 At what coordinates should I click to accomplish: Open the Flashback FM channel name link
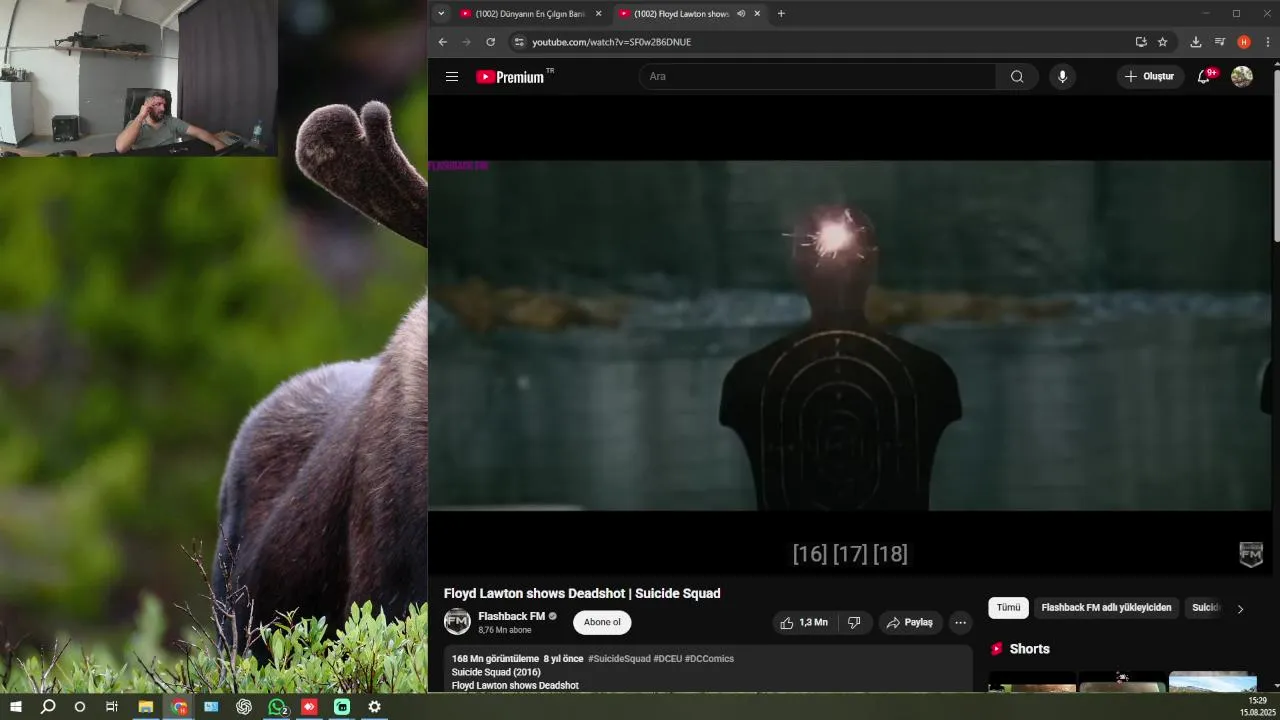[511, 616]
